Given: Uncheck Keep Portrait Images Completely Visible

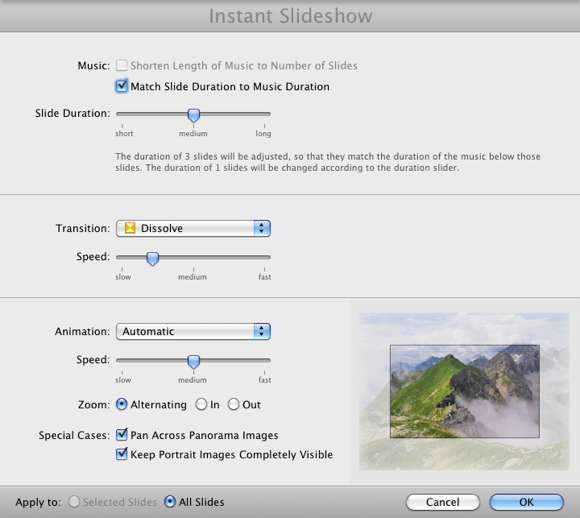Looking at the screenshot, I should pos(121,454).
